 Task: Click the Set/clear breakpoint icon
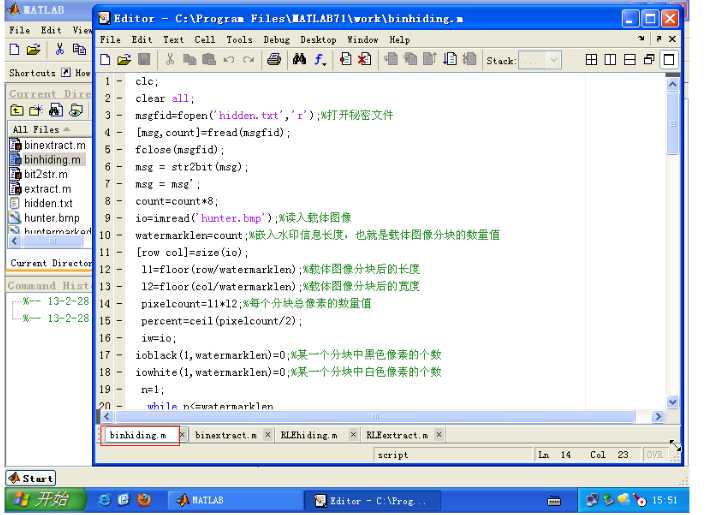pos(346,60)
